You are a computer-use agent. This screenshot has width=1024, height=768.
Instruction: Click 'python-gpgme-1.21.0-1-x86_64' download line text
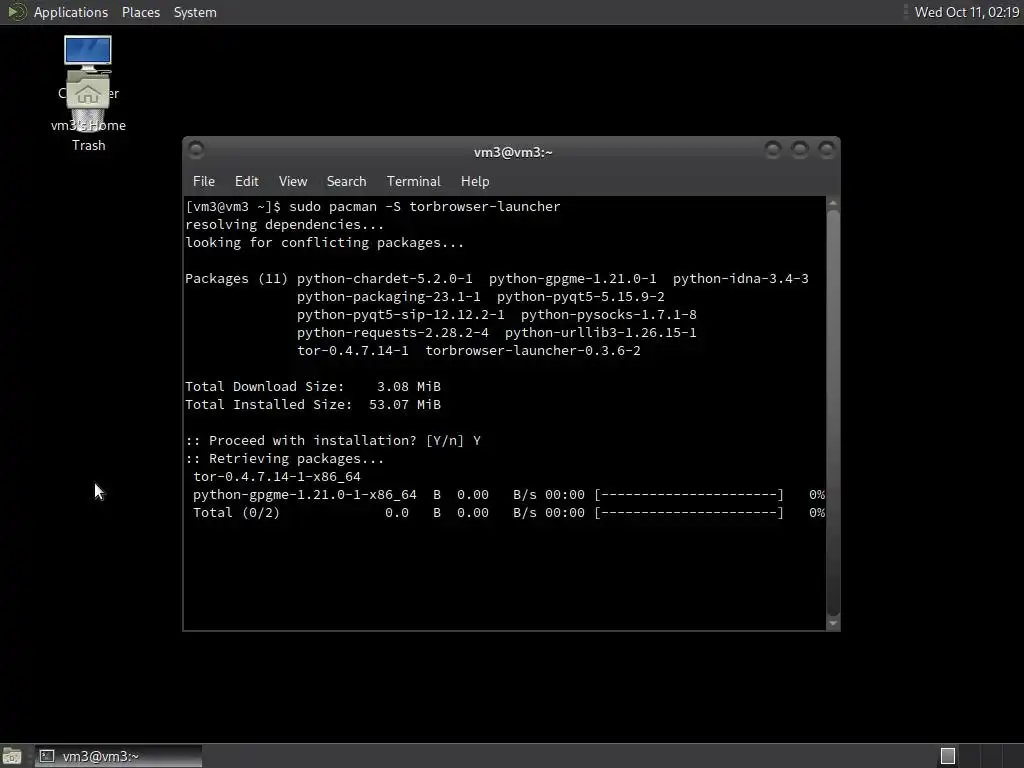pos(304,494)
